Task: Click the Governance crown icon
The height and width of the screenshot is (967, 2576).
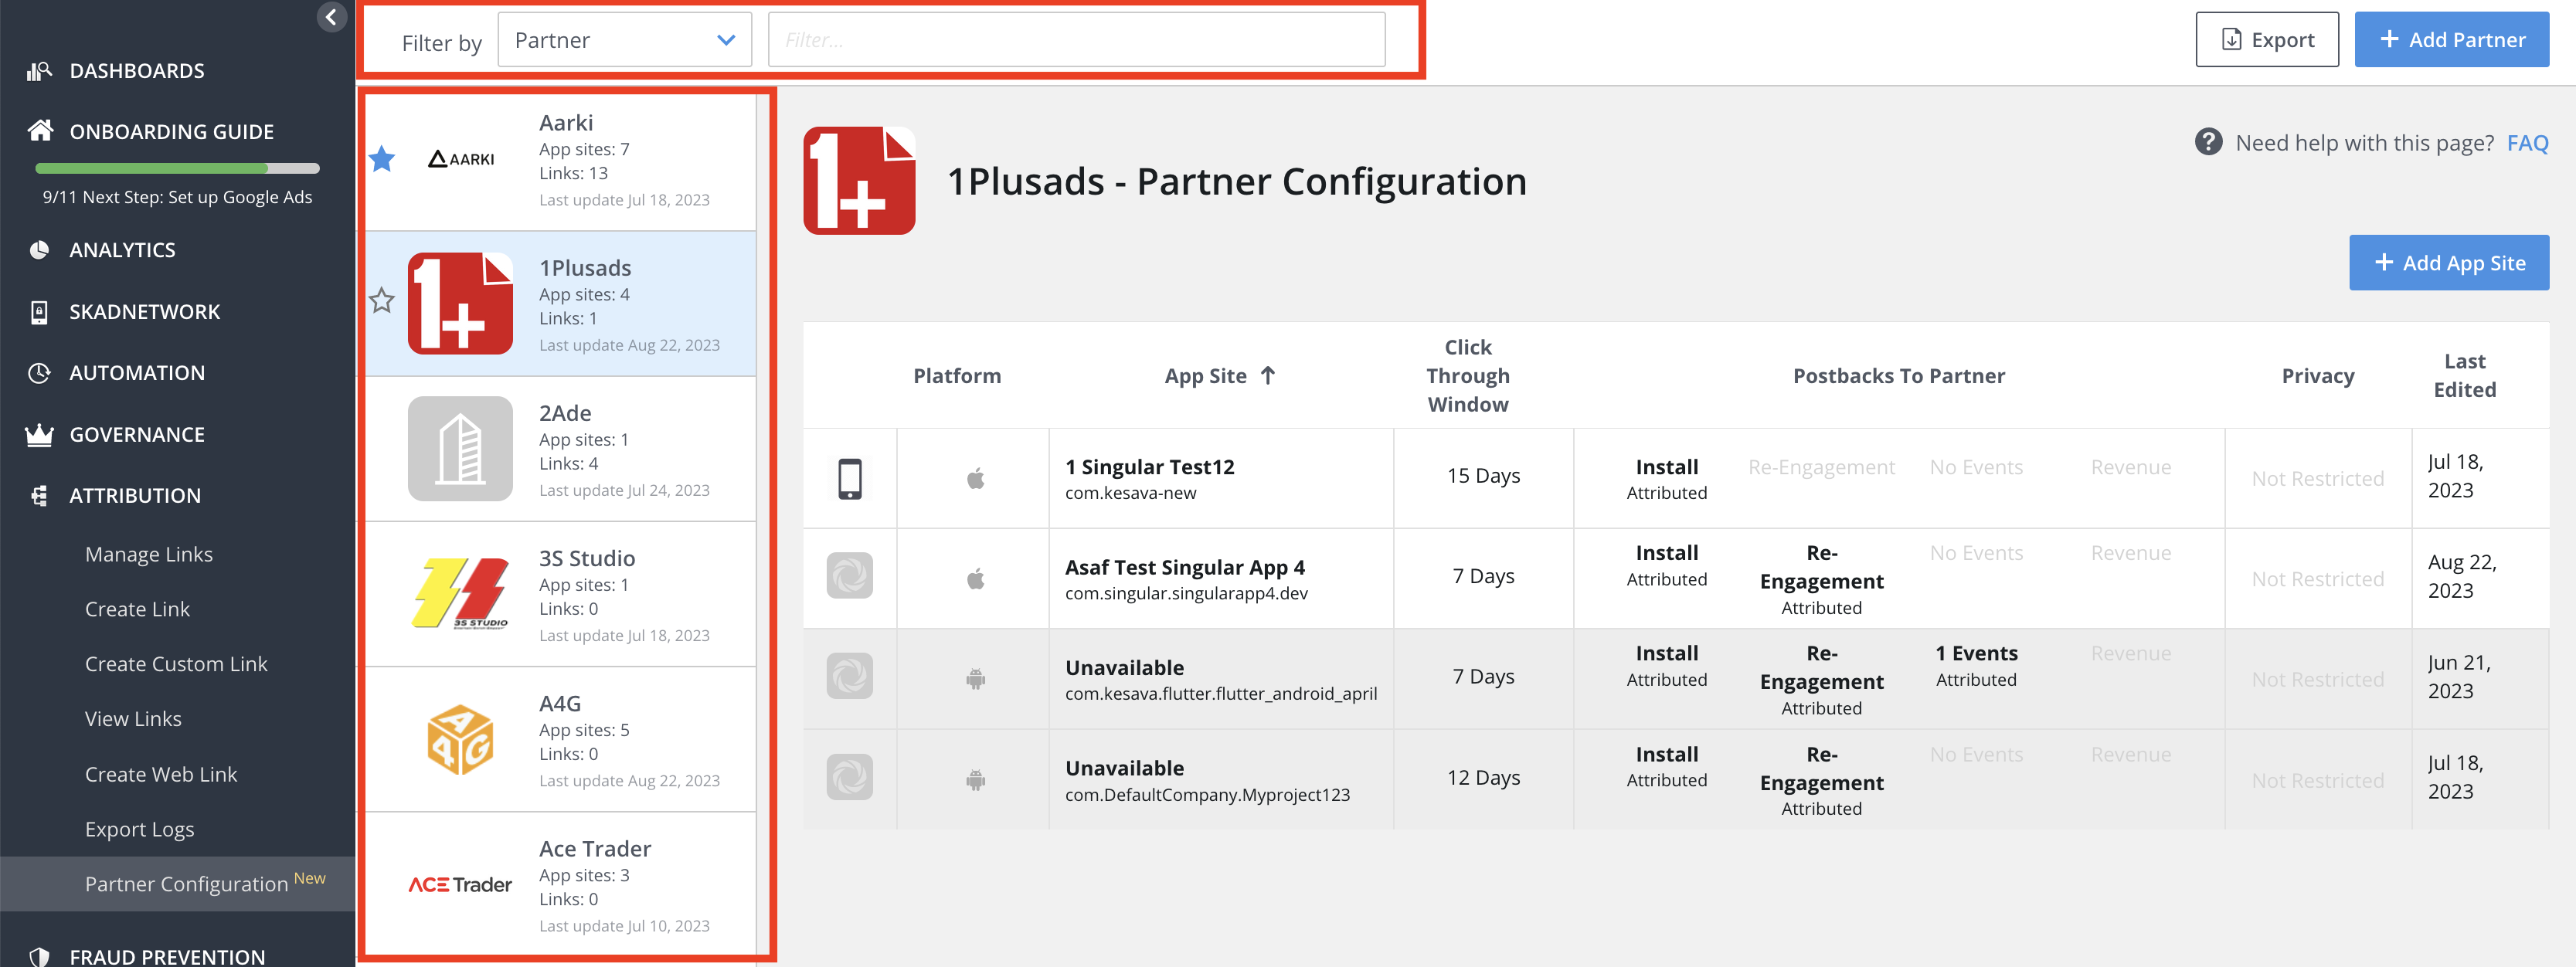Action: click(x=39, y=435)
